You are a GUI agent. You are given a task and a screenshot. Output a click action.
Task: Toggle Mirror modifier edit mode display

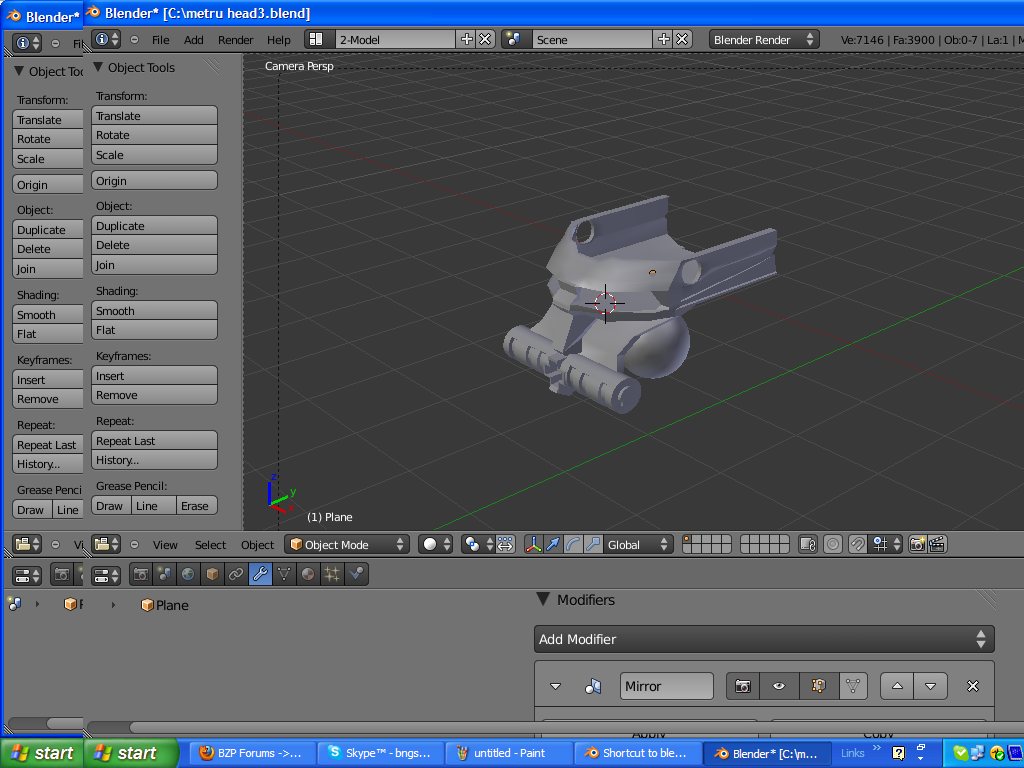pyautogui.click(x=818, y=687)
